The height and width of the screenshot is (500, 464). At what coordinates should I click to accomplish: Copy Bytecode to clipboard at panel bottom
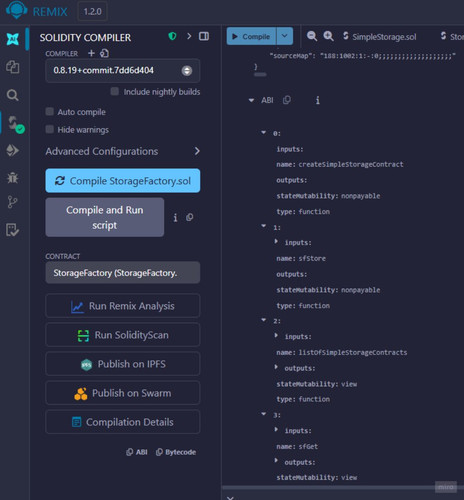176,452
